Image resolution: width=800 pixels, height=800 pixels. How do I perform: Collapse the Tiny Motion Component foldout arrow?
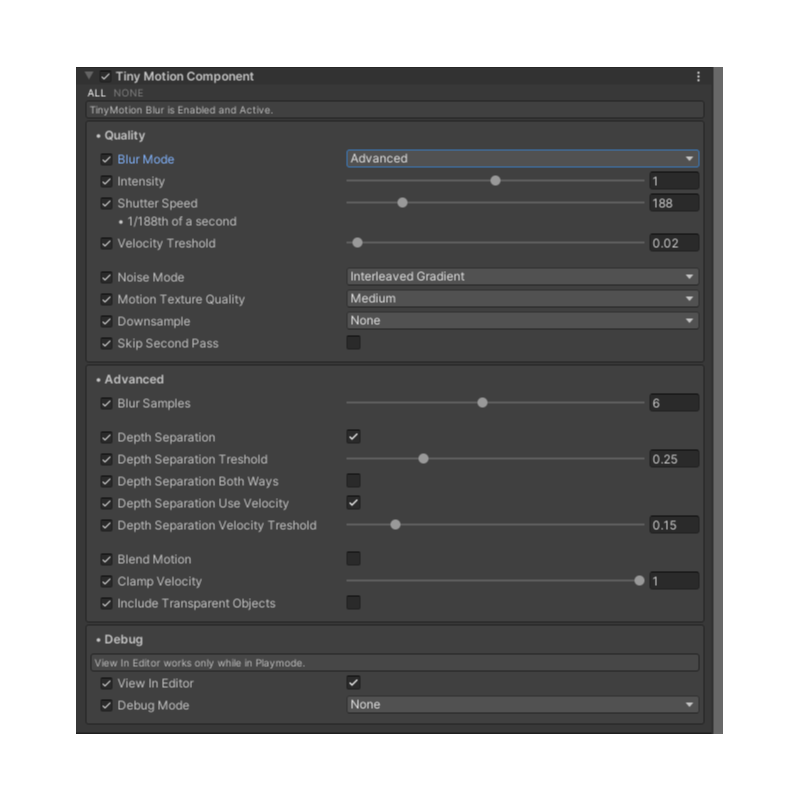pyautogui.click(x=89, y=76)
